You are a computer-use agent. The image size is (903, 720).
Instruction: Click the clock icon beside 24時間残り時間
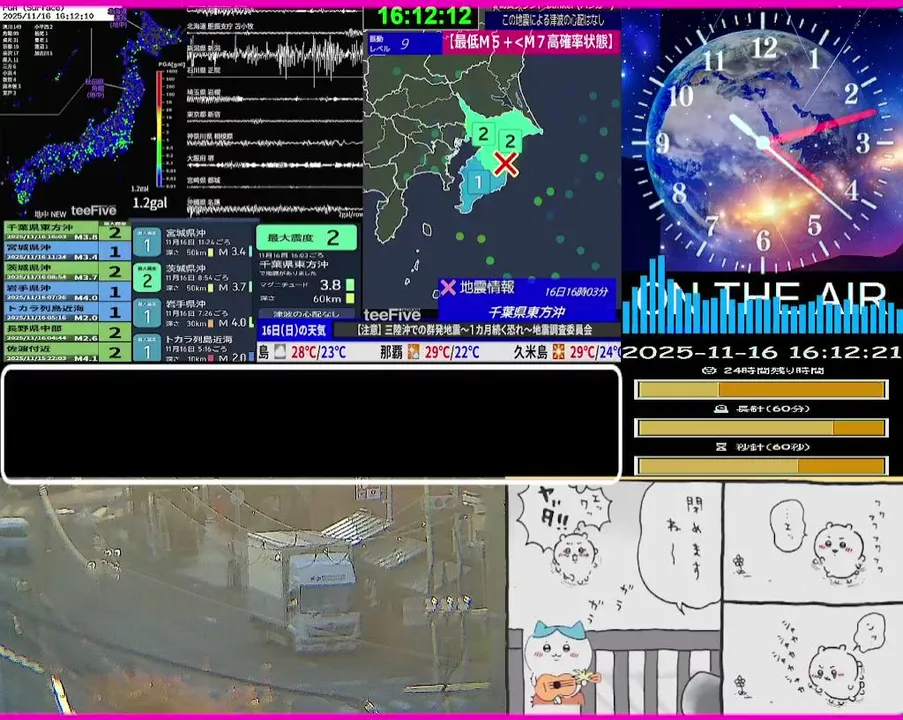(x=710, y=370)
